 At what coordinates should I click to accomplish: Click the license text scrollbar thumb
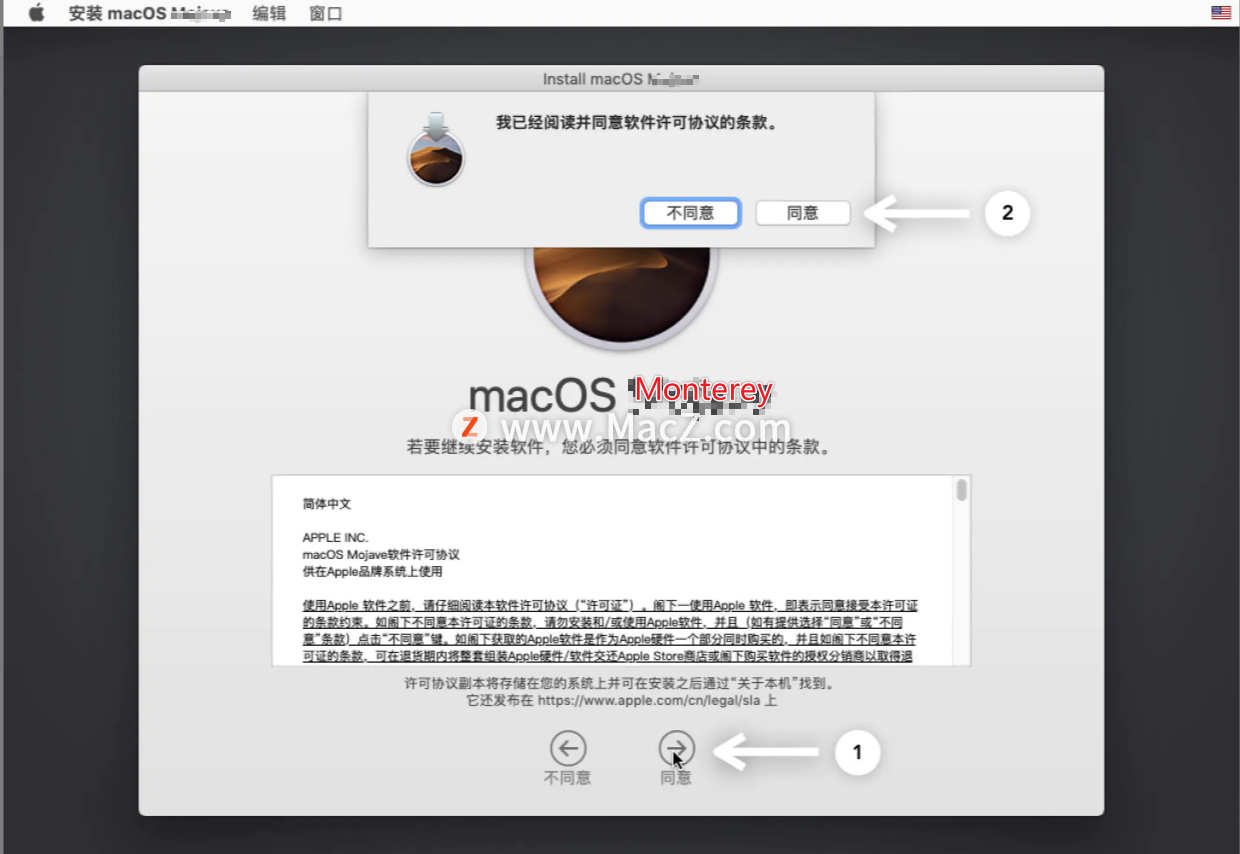click(x=961, y=489)
